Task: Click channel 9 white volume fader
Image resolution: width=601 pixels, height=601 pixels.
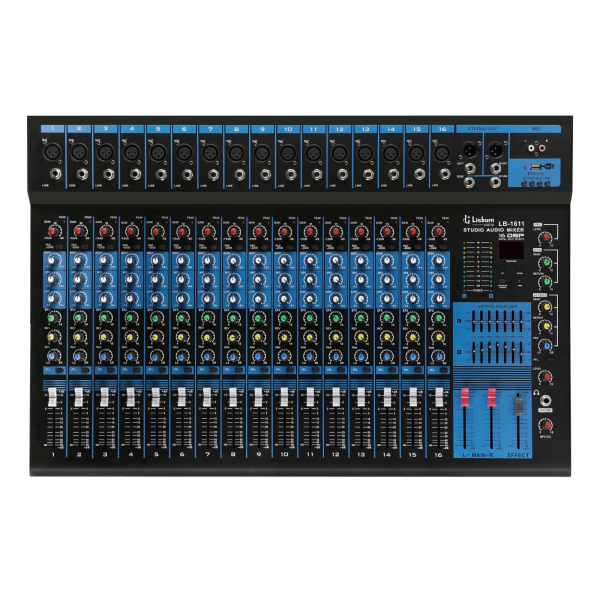Action: 256,400
